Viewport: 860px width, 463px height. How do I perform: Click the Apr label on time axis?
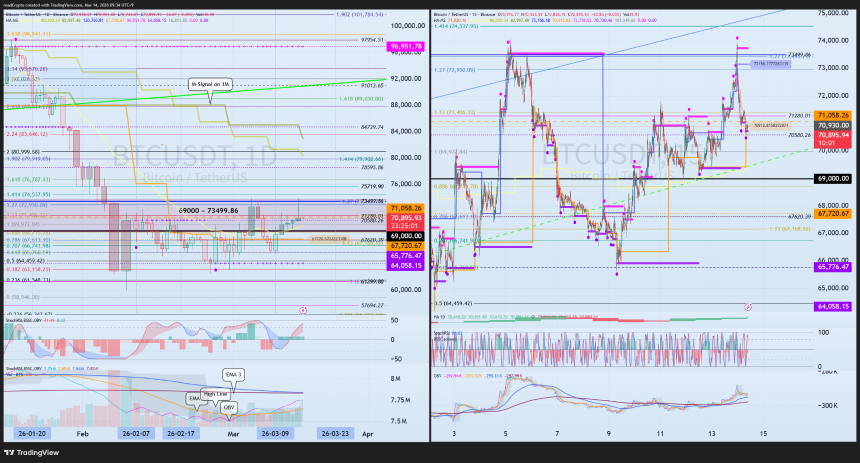point(367,434)
